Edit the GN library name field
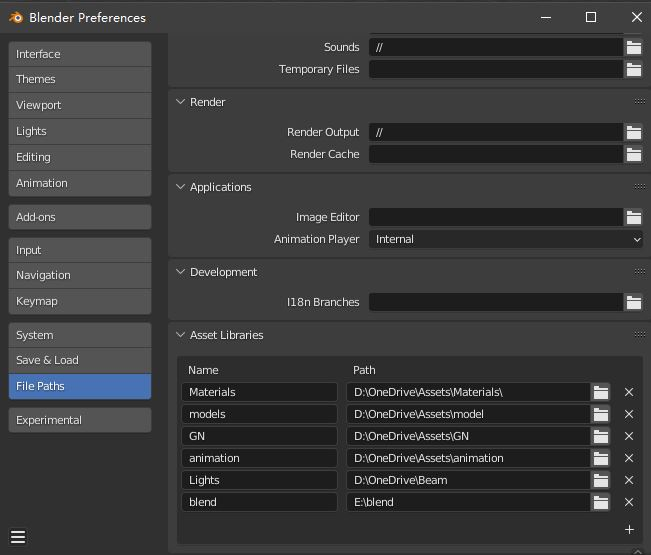Viewport: 651px width, 555px height. point(259,436)
